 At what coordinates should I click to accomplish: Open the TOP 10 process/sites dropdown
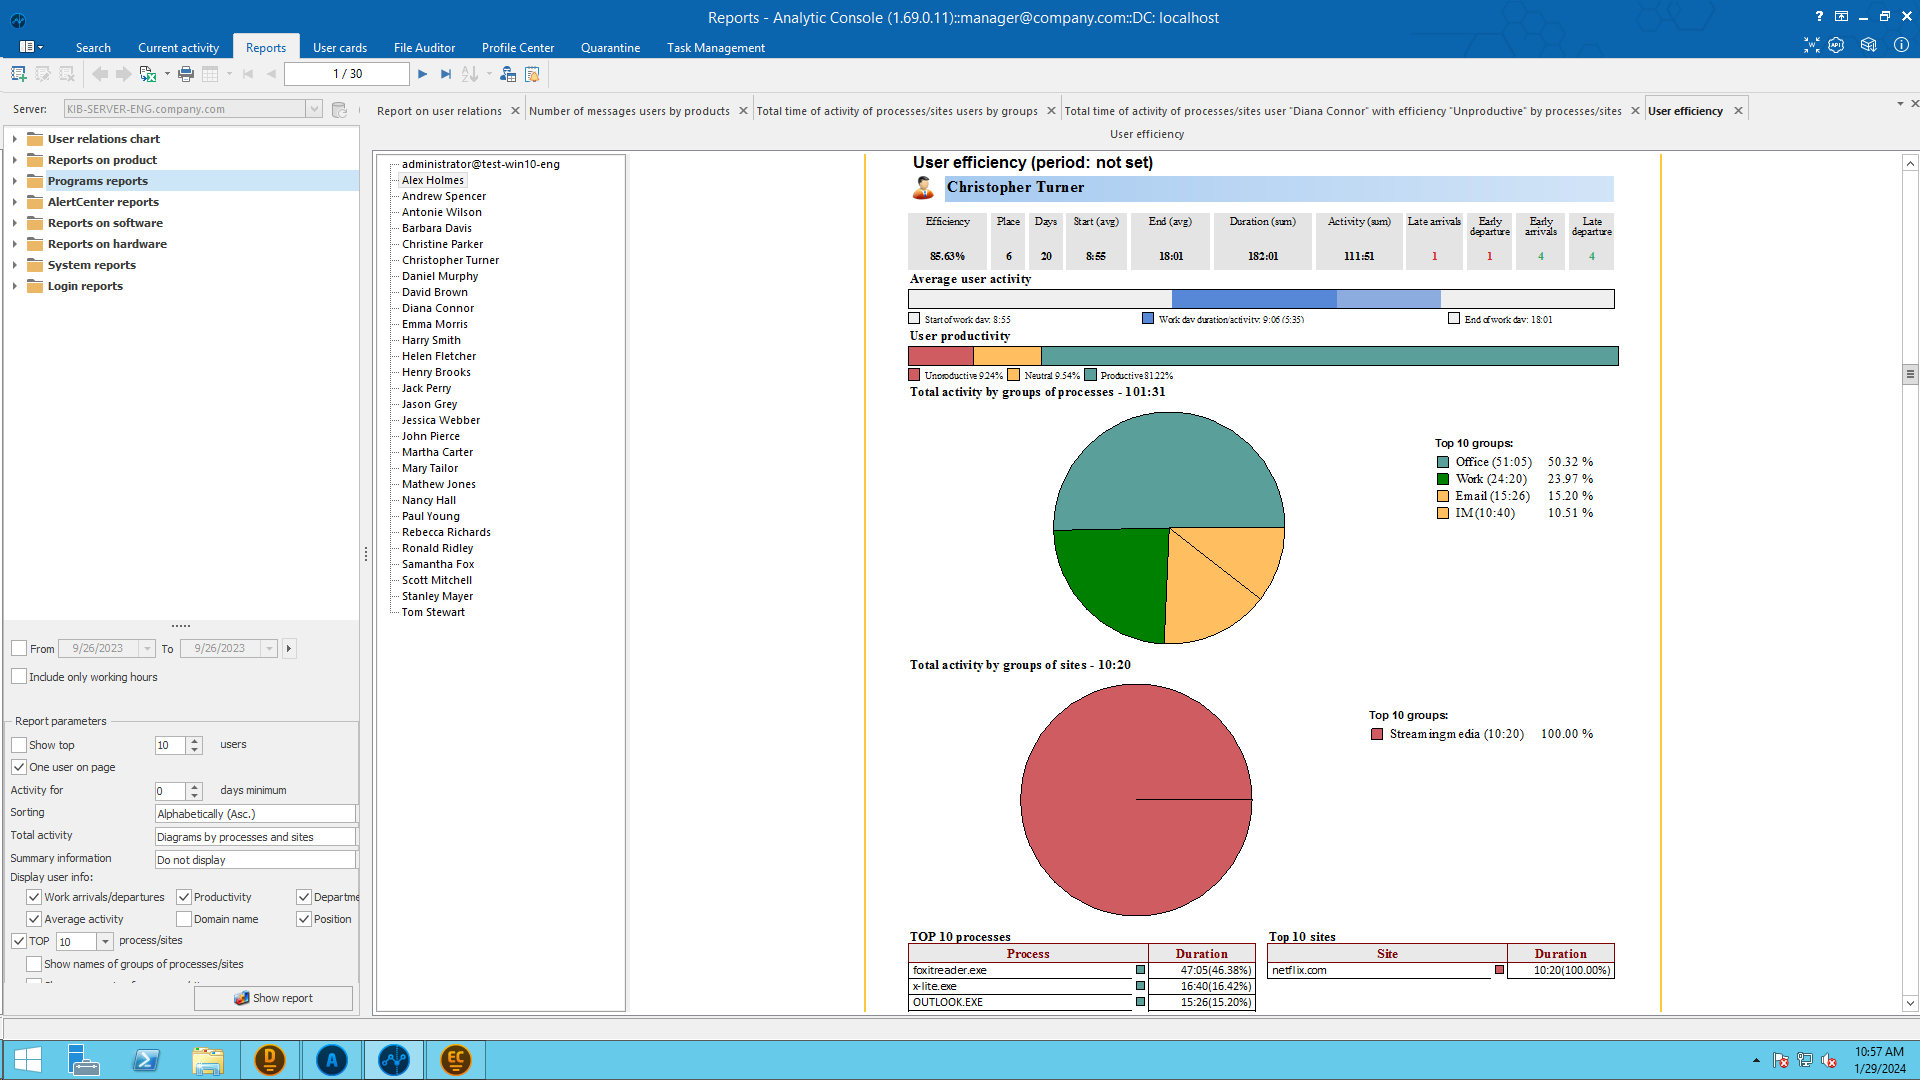click(105, 942)
